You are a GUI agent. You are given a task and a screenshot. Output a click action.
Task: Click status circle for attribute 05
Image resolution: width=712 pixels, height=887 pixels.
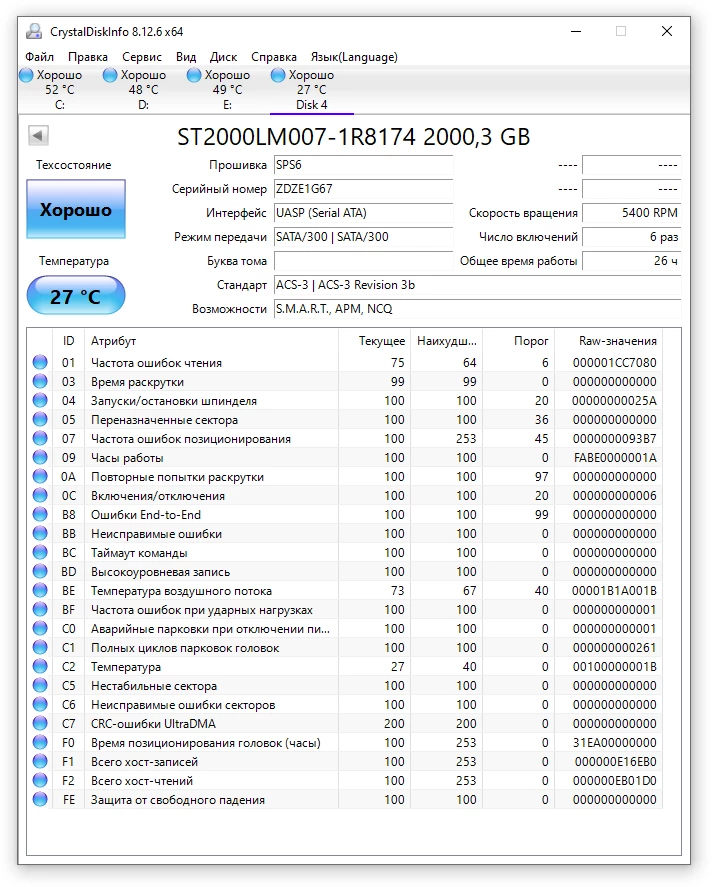40,419
